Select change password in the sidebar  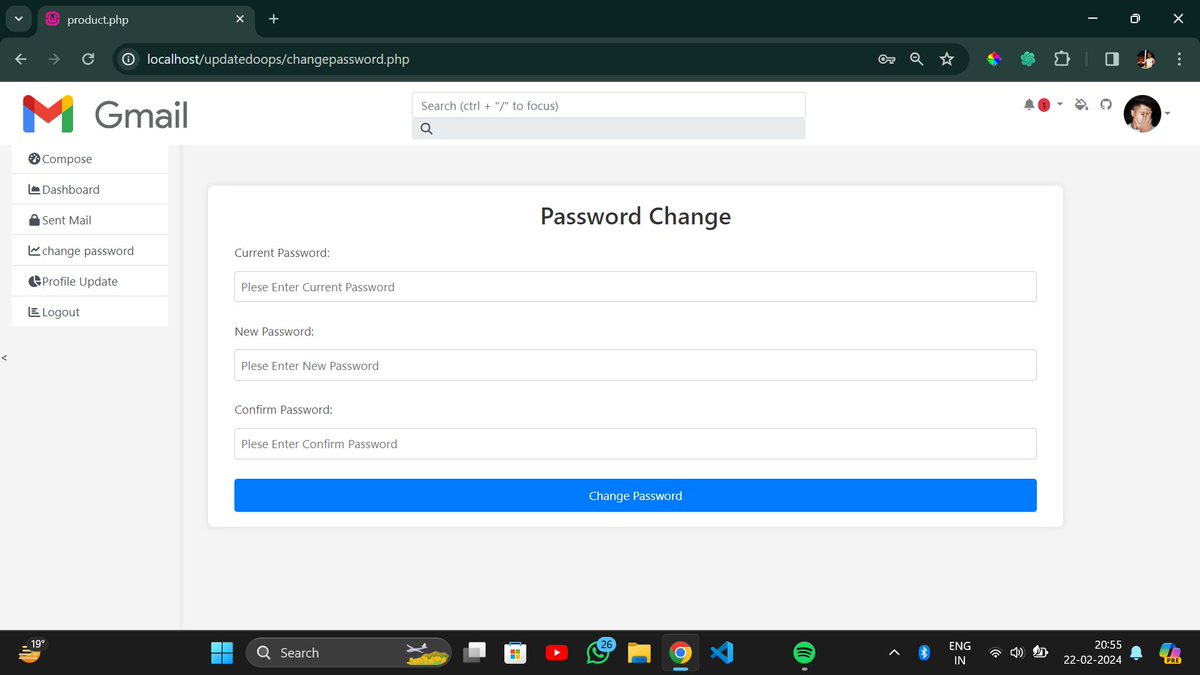pyautogui.click(x=90, y=251)
